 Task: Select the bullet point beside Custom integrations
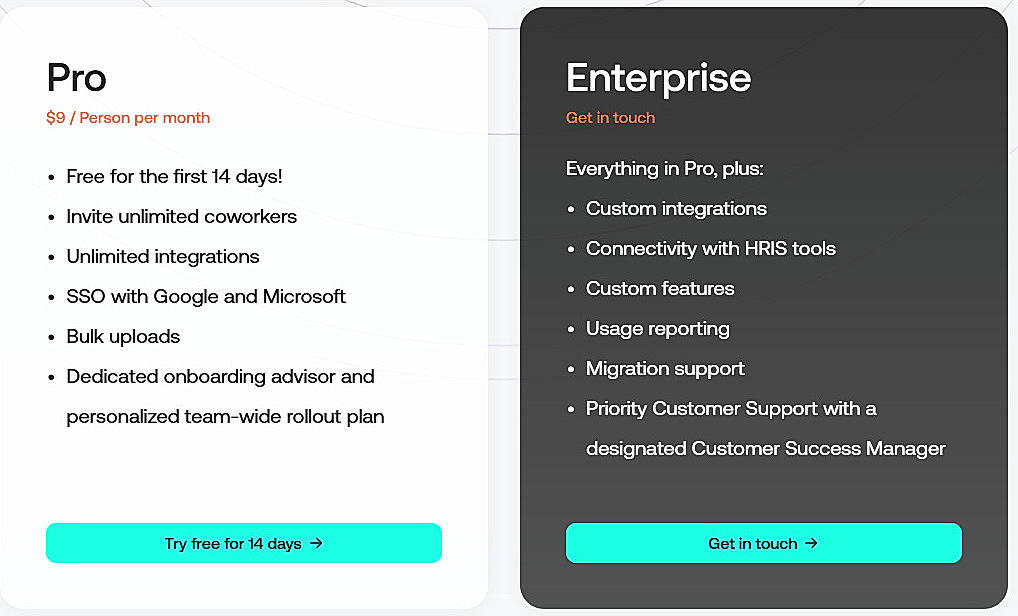click(570, 208)
